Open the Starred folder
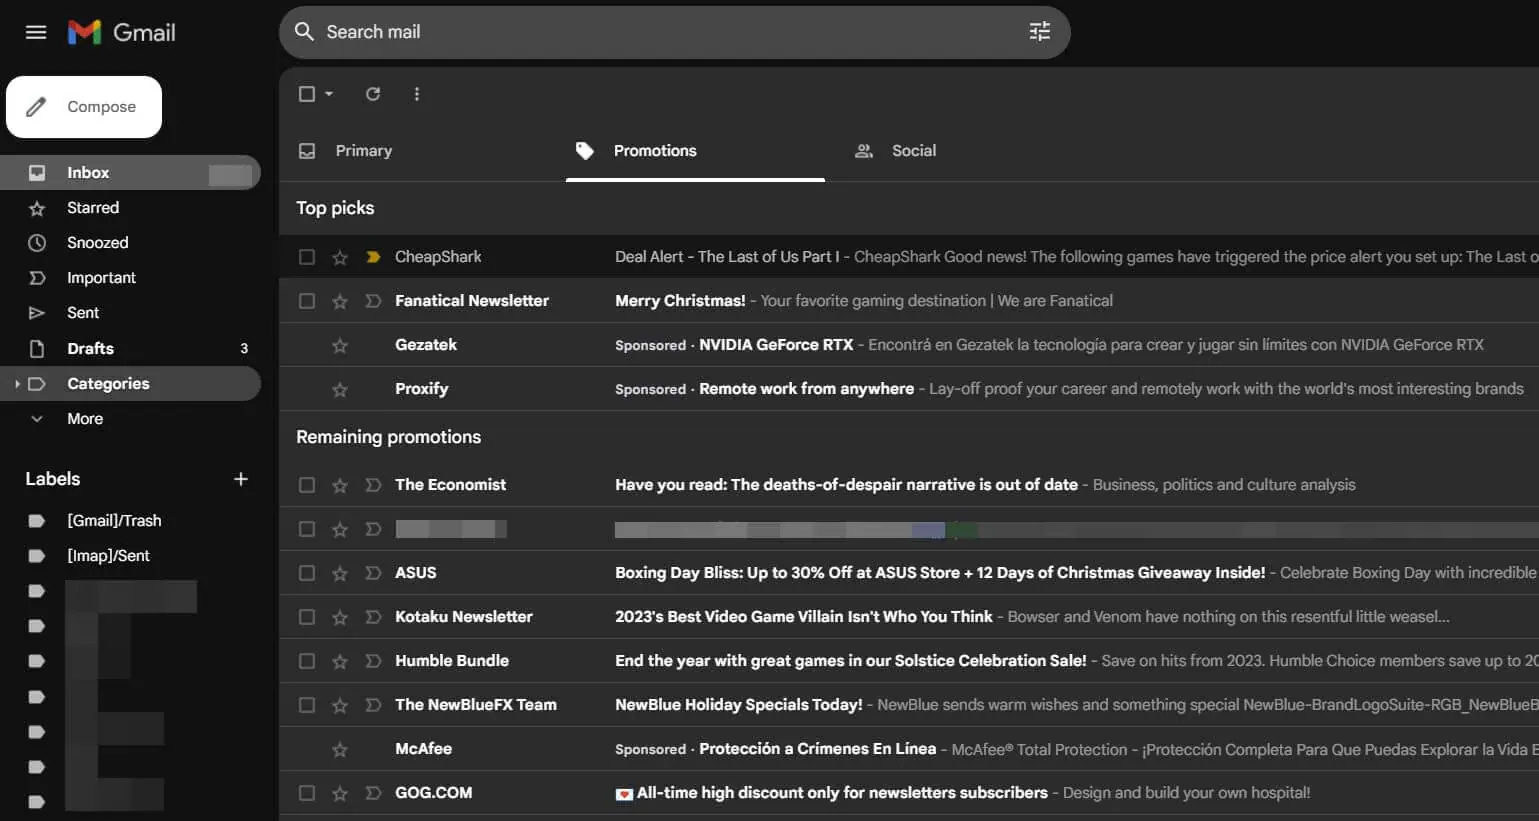 (x=130, y=208)
